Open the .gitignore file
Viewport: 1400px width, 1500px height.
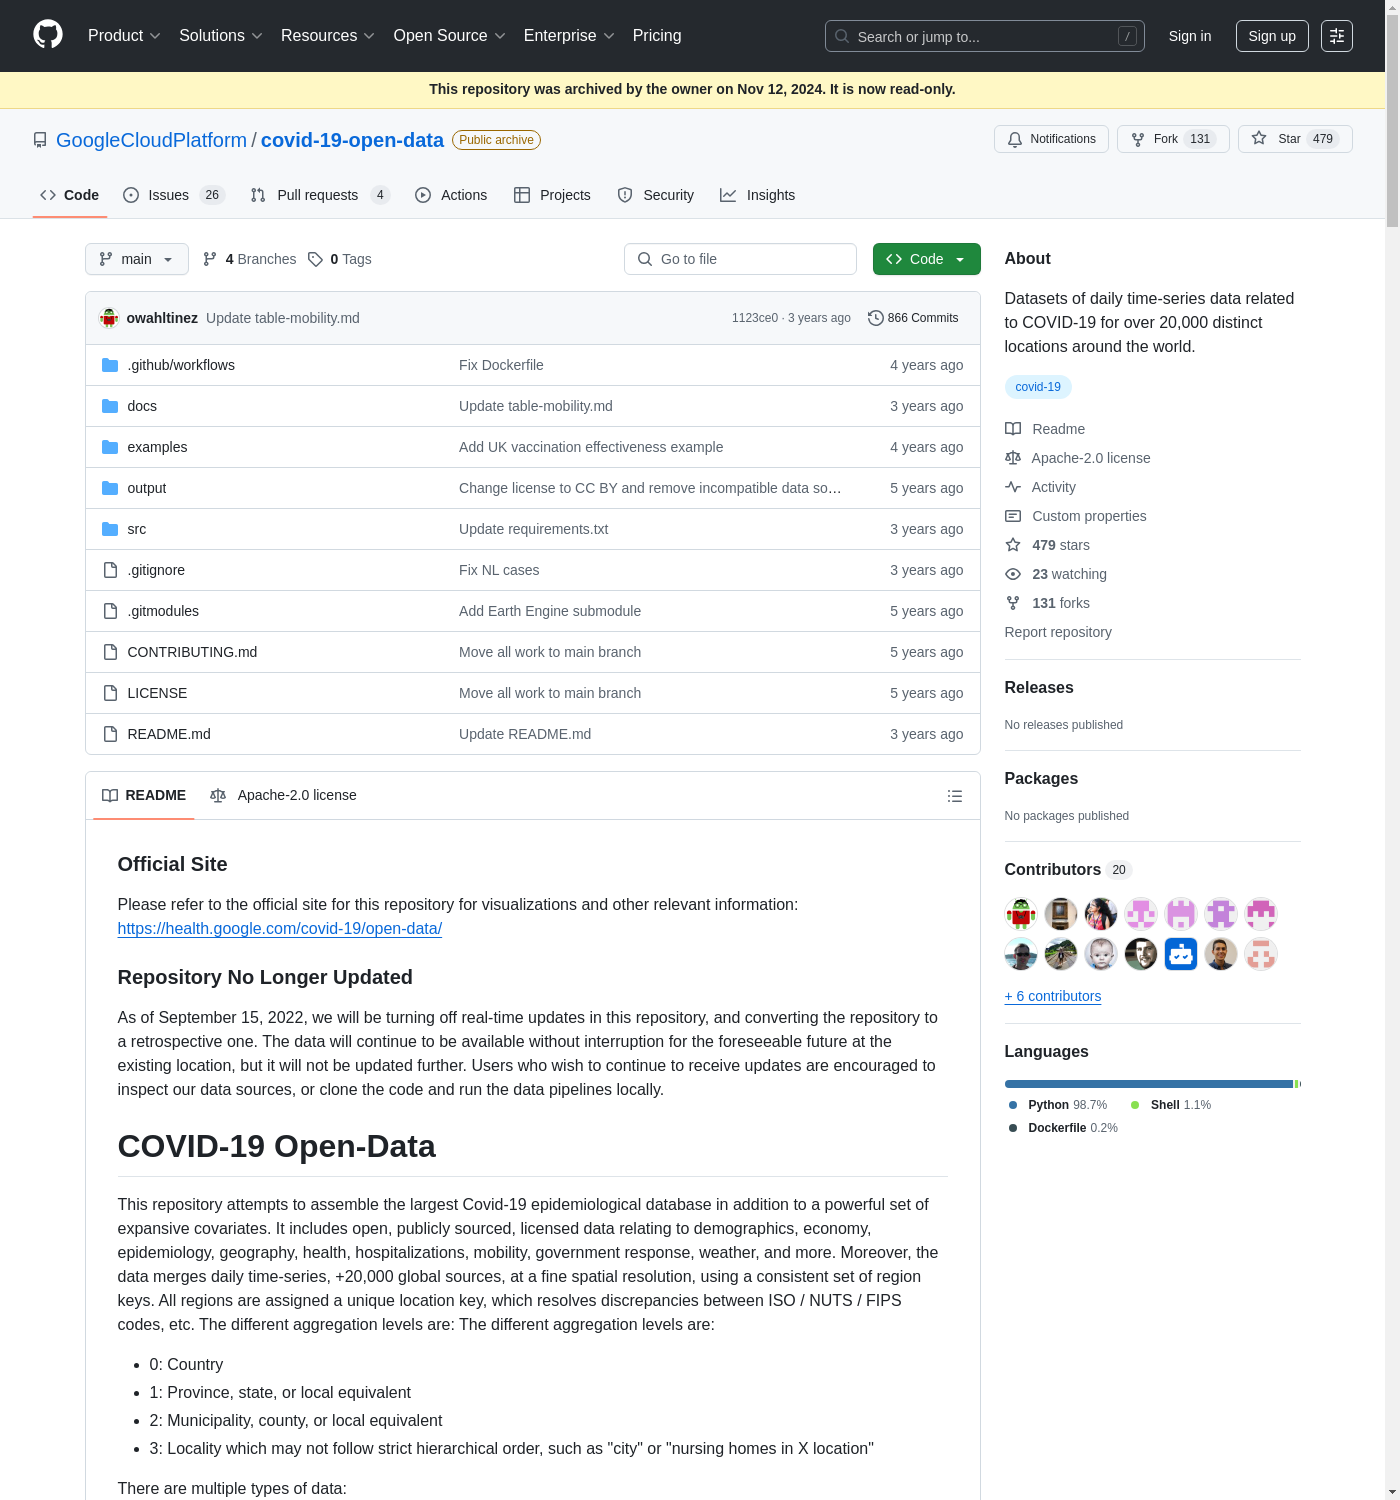coord(156,570)
